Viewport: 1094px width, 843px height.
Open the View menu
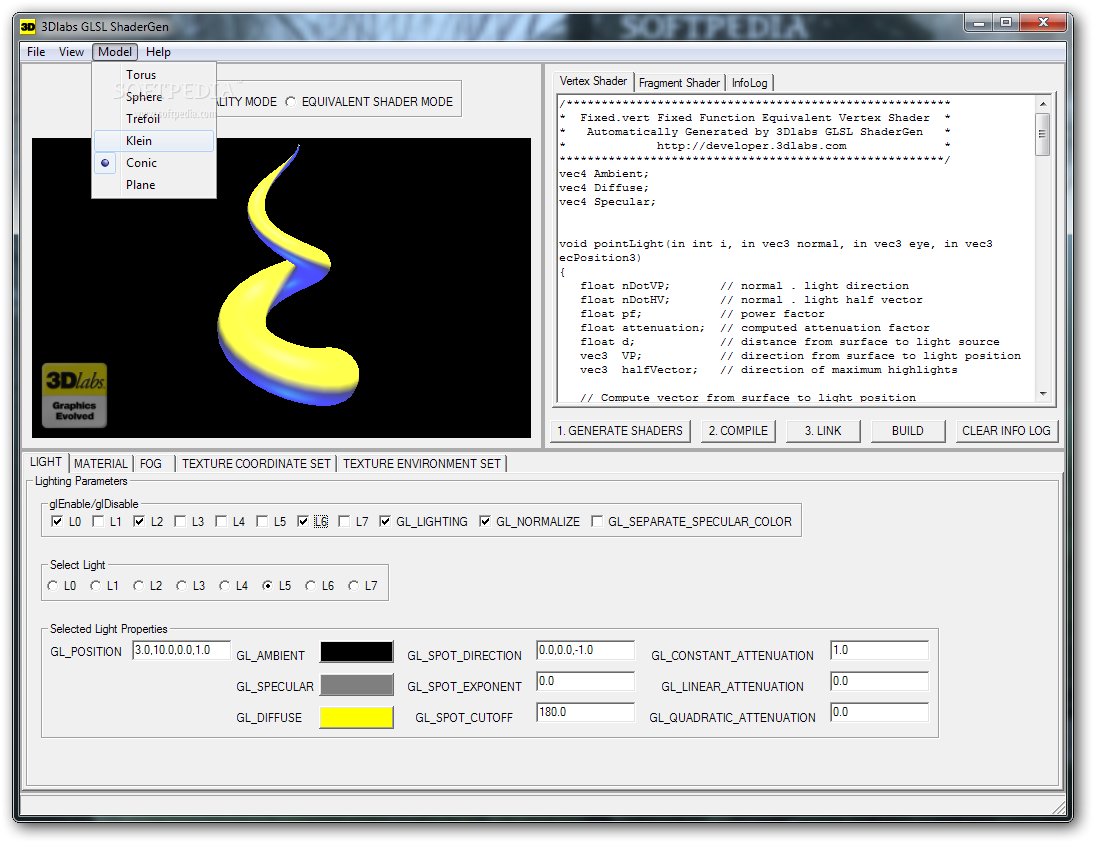71,52
